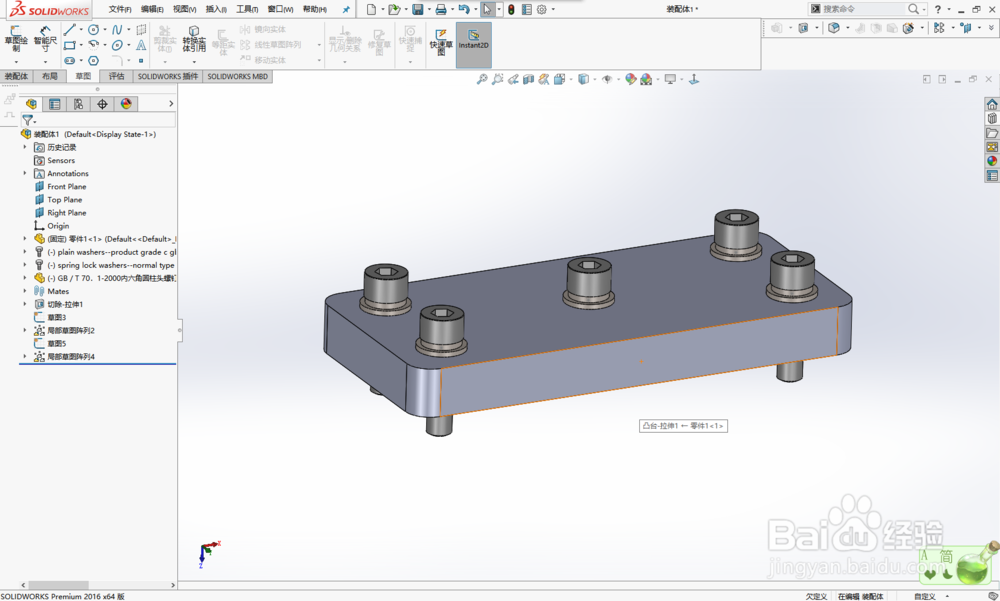Expand the 局部草图阵列2 node

tap(25, 330)
